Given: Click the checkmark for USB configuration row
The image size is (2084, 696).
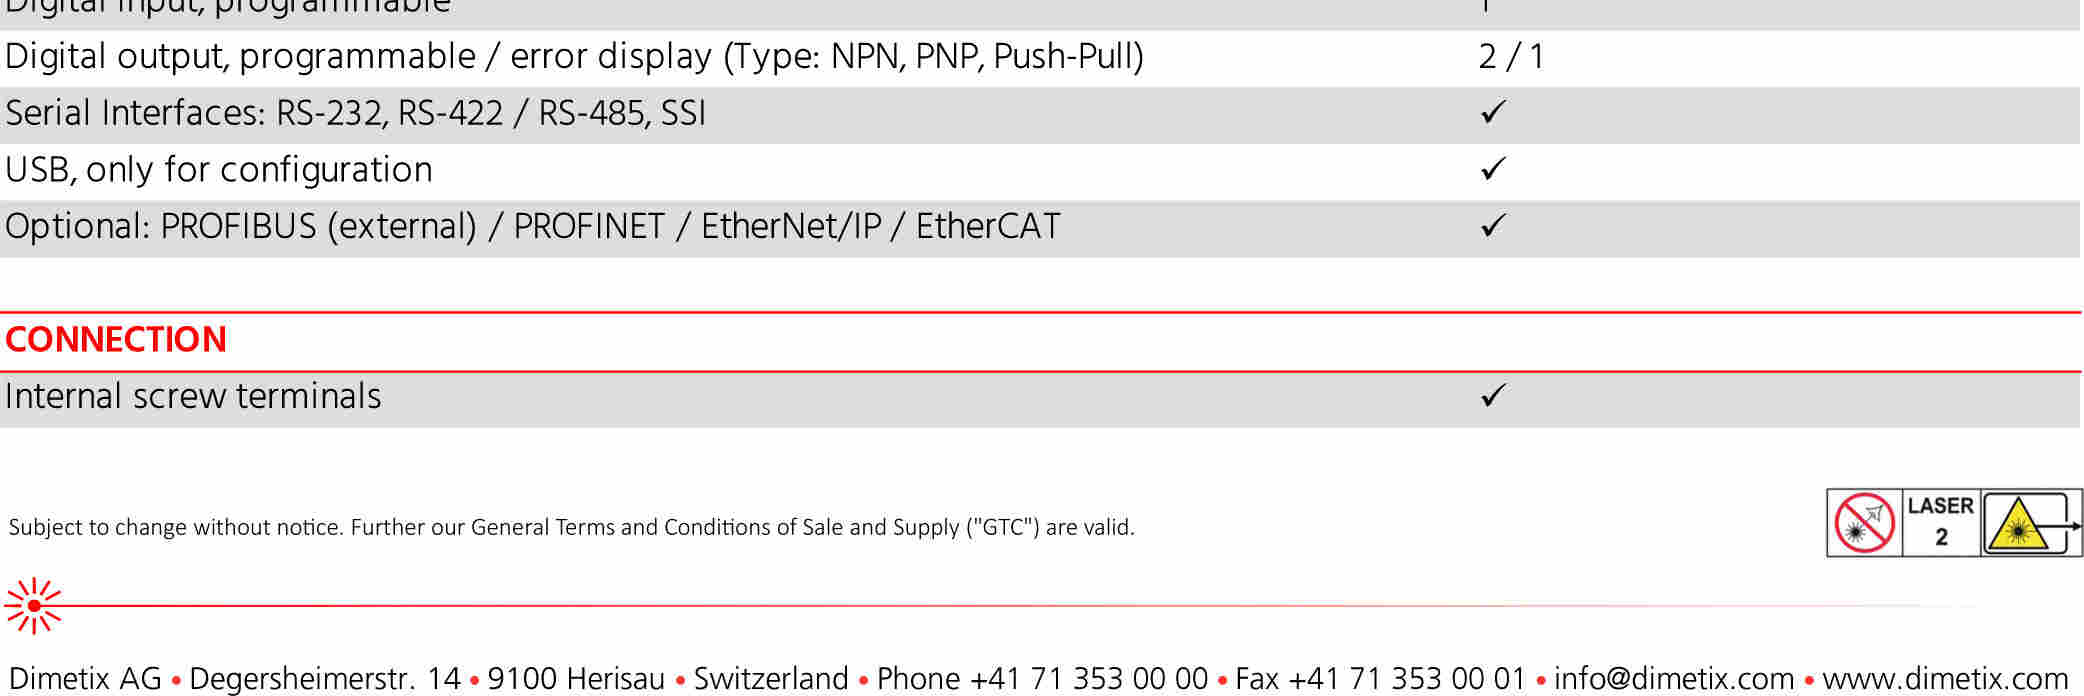Looking at the screenshot, I should [x=1493, y=169].
